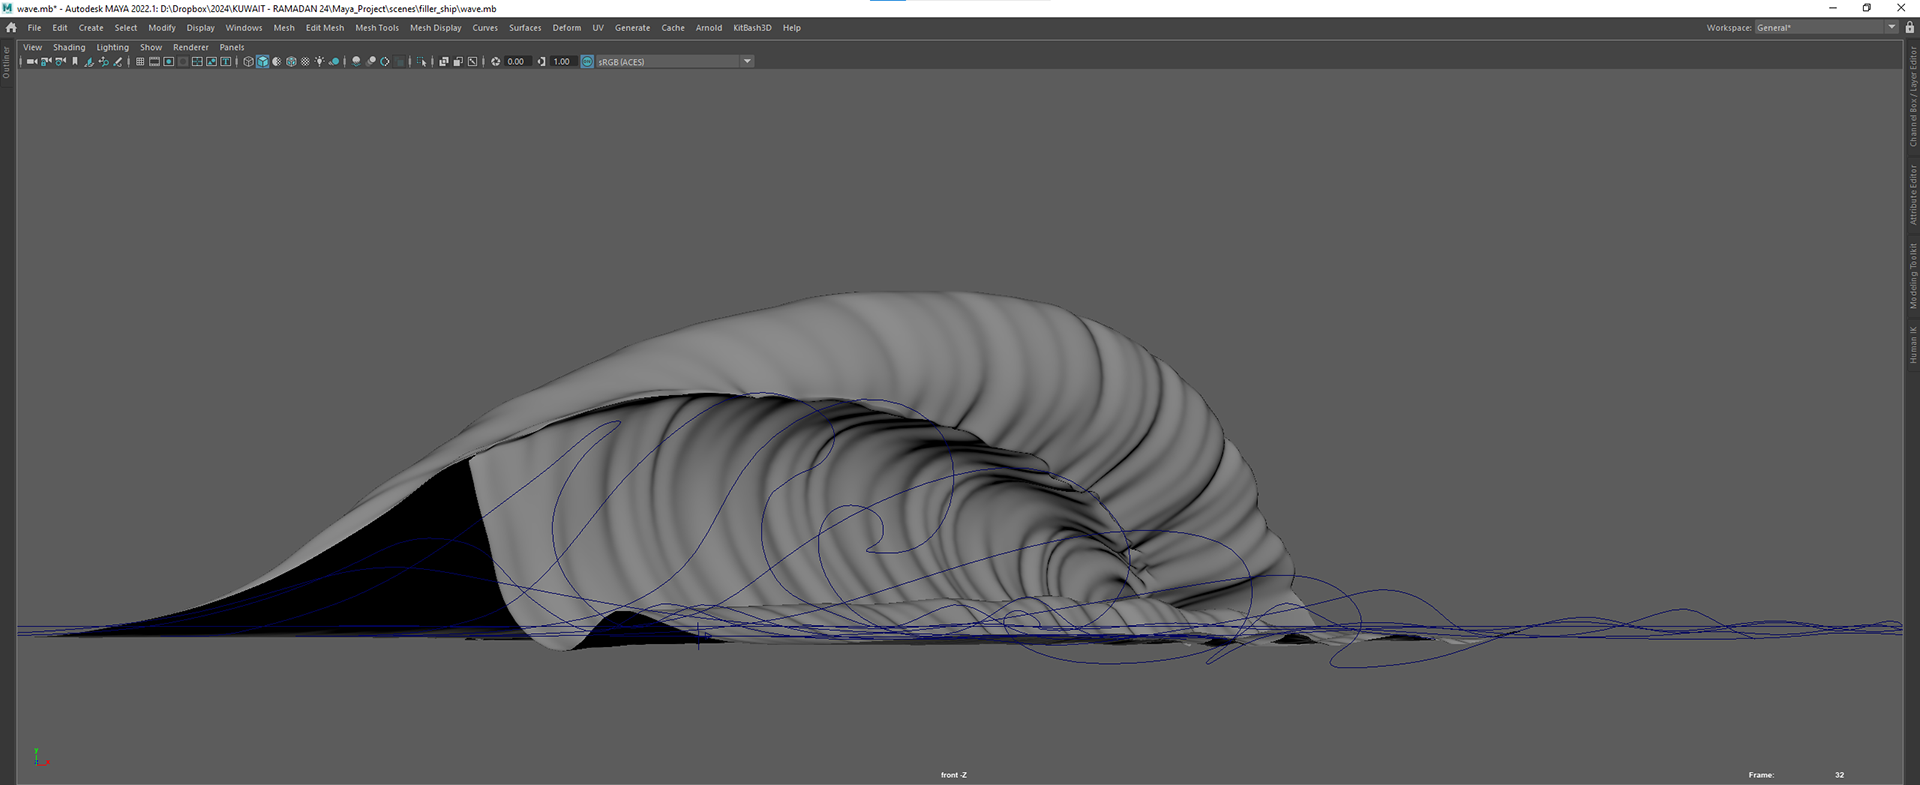Open the Edit Mesh menu

325,28
